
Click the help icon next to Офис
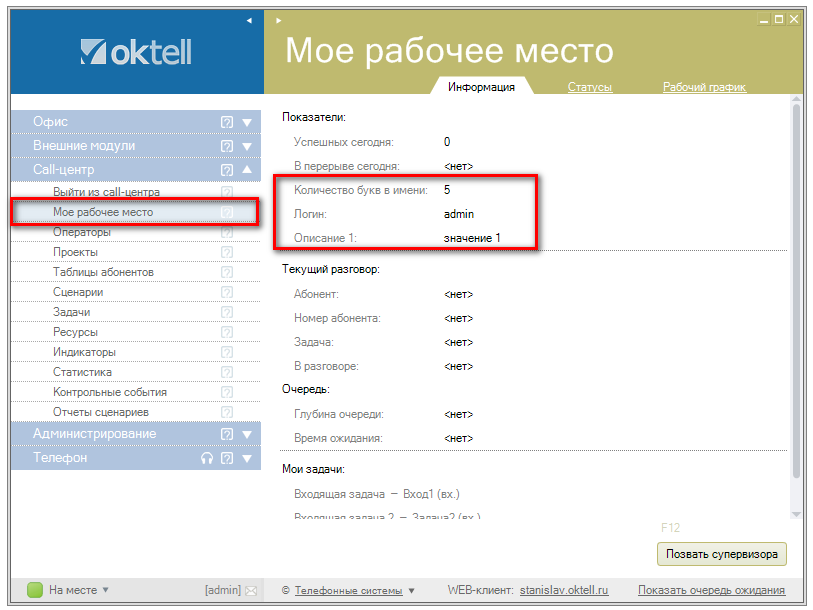coord(227,122)
